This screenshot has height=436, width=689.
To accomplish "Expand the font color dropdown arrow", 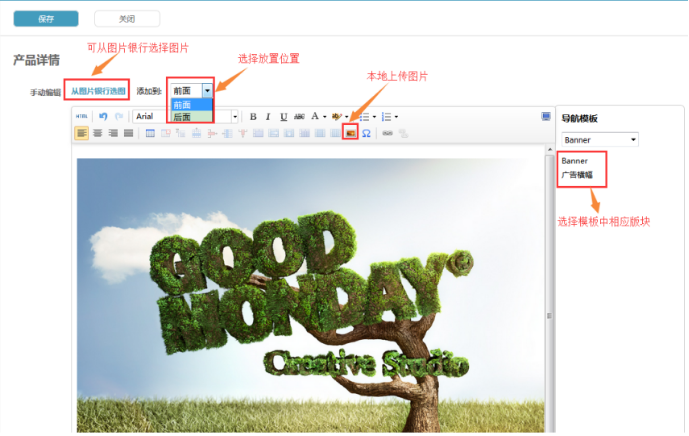I will point(325,116).
